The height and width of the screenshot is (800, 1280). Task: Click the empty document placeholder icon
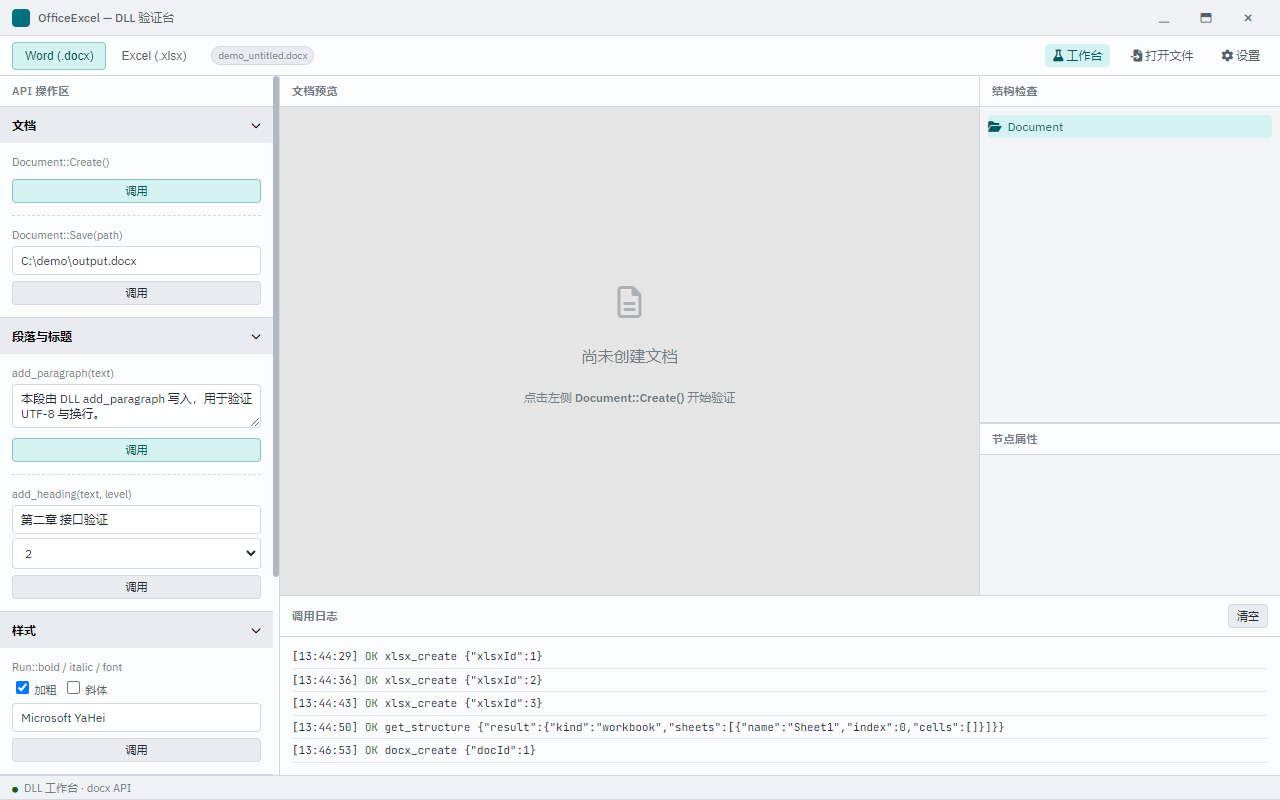pos(629,302)
